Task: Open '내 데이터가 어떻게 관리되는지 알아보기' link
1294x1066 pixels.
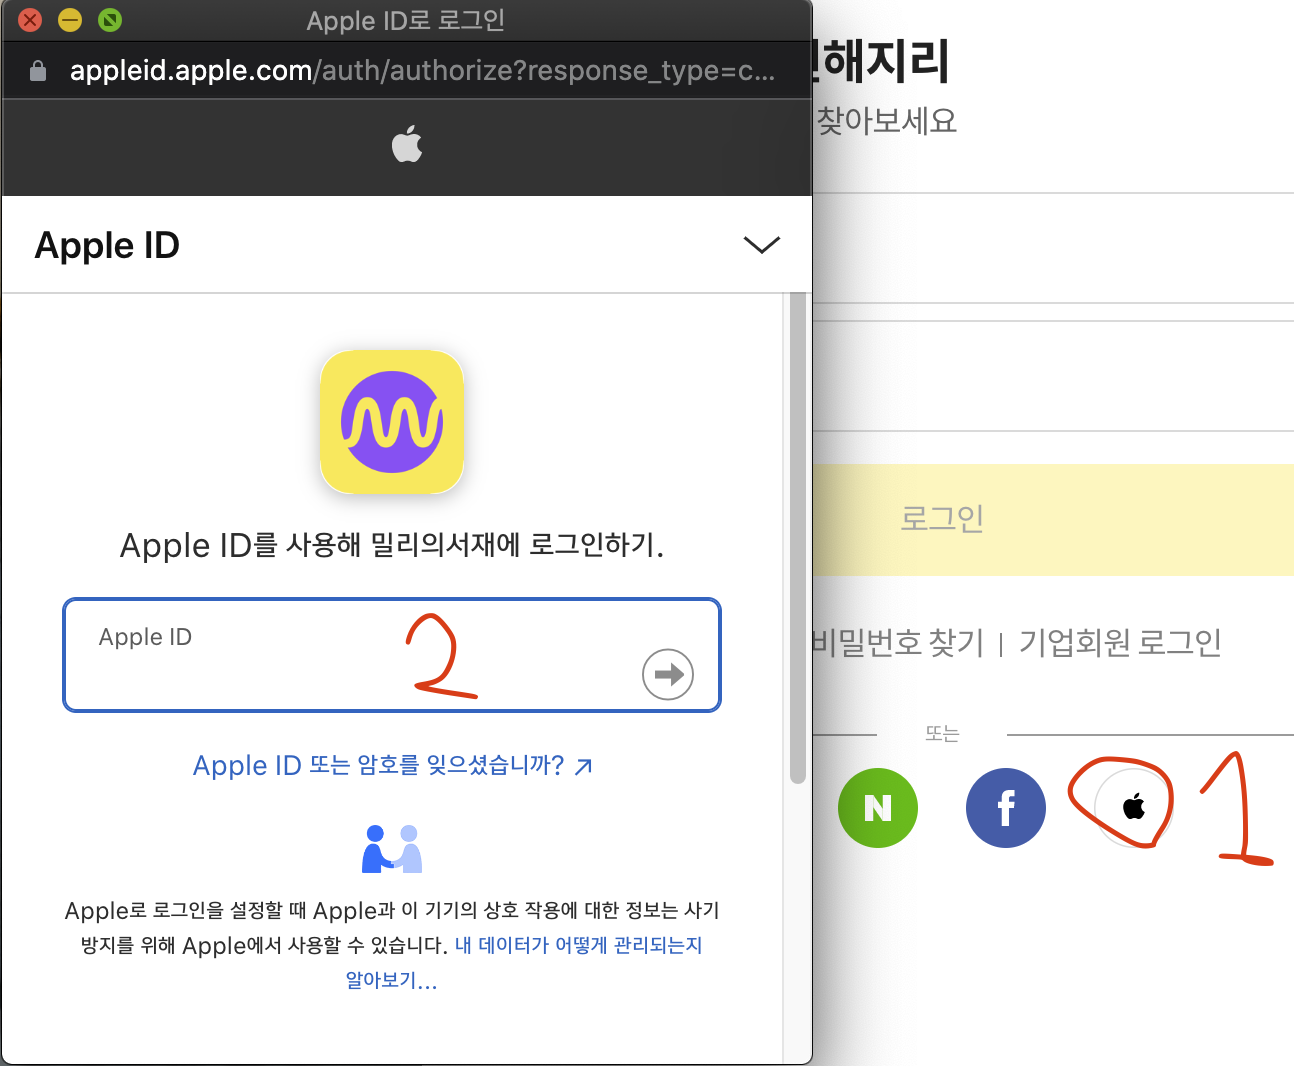Action: tap(524, 962)
